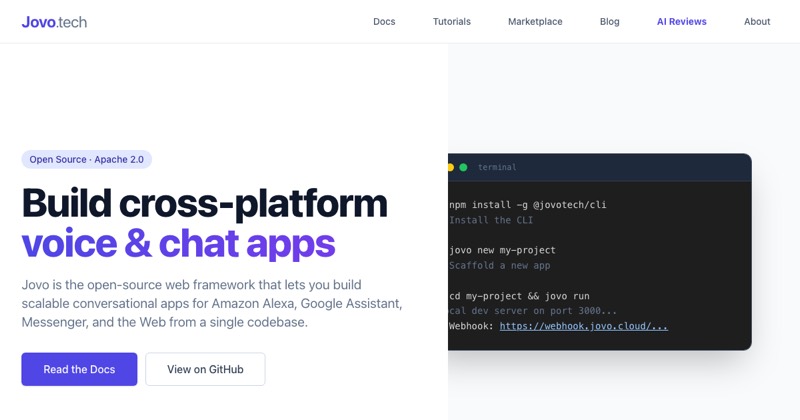Viewport: 800px width, 420px height.
Task: Visit the Blog section
Action: pos(609,21)
